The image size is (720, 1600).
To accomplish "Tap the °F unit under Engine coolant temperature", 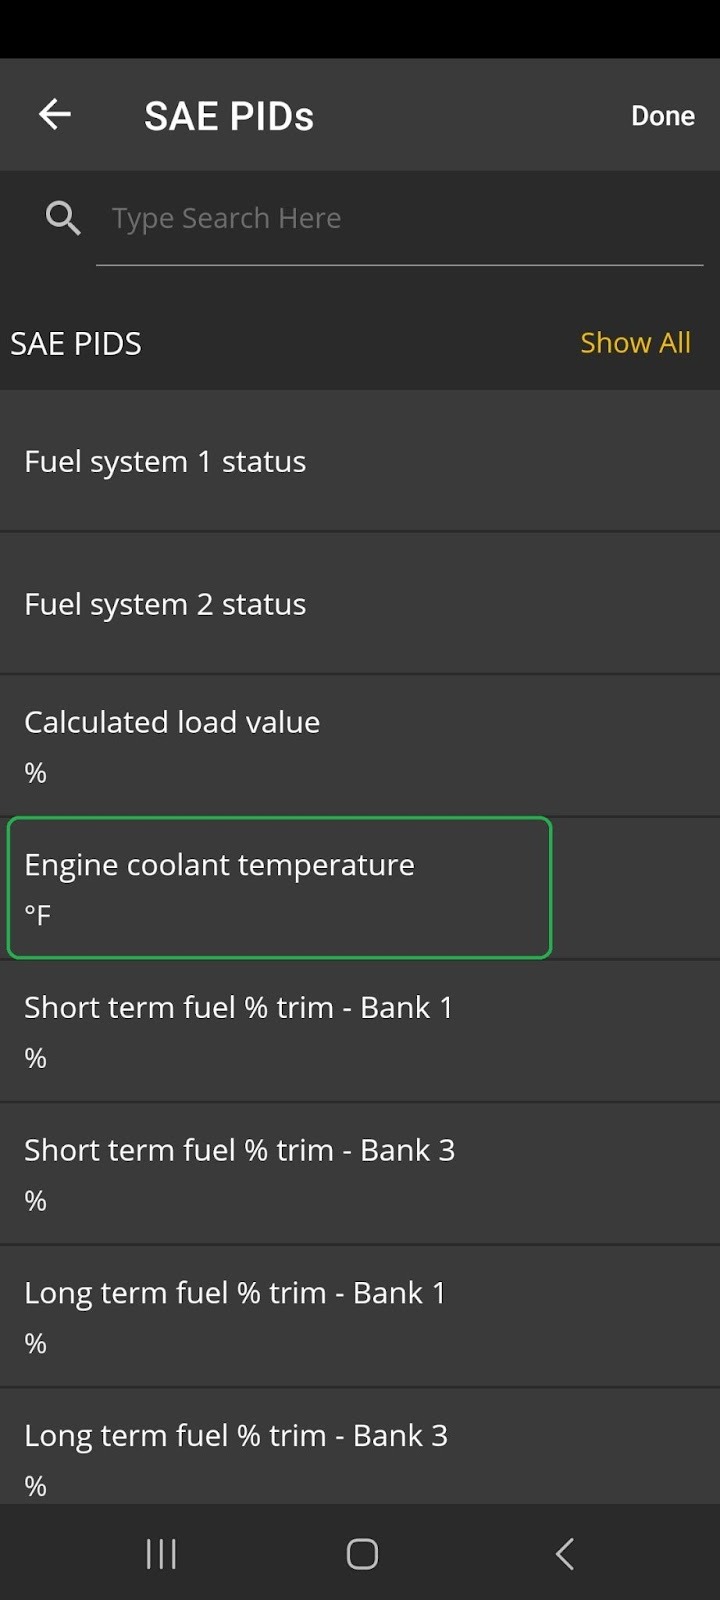I will pos(37,913).
